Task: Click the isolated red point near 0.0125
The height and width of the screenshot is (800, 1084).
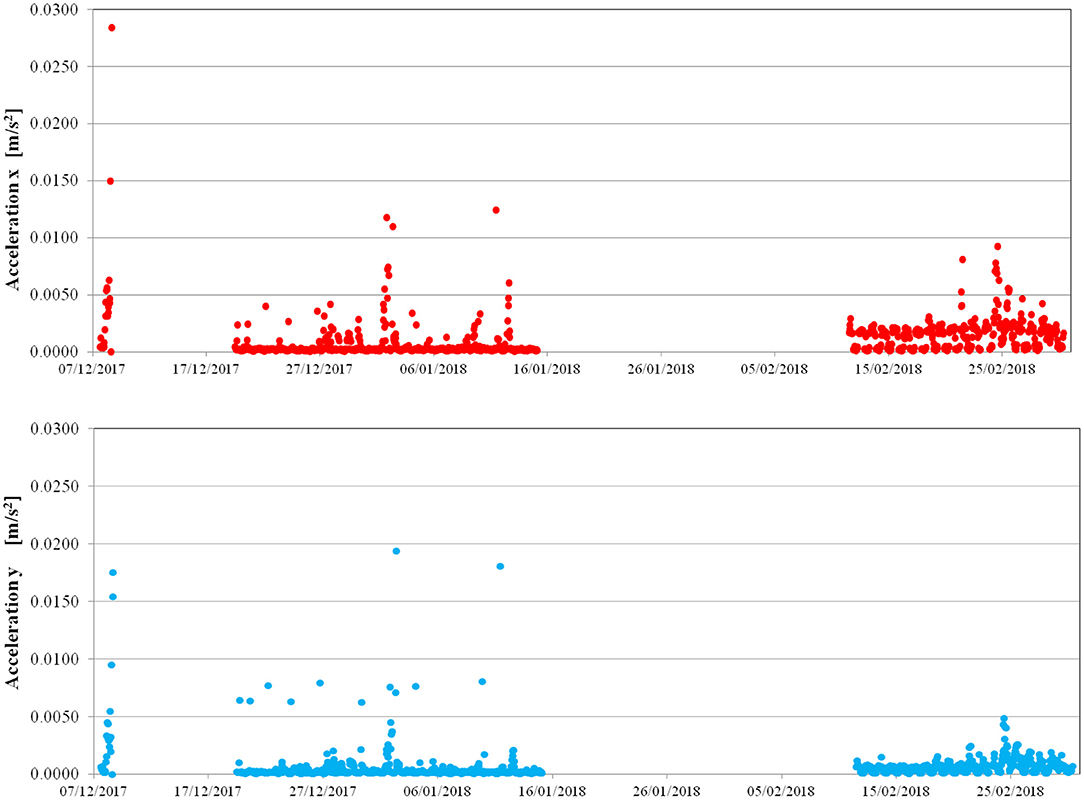Action: (x=496, y=210)
